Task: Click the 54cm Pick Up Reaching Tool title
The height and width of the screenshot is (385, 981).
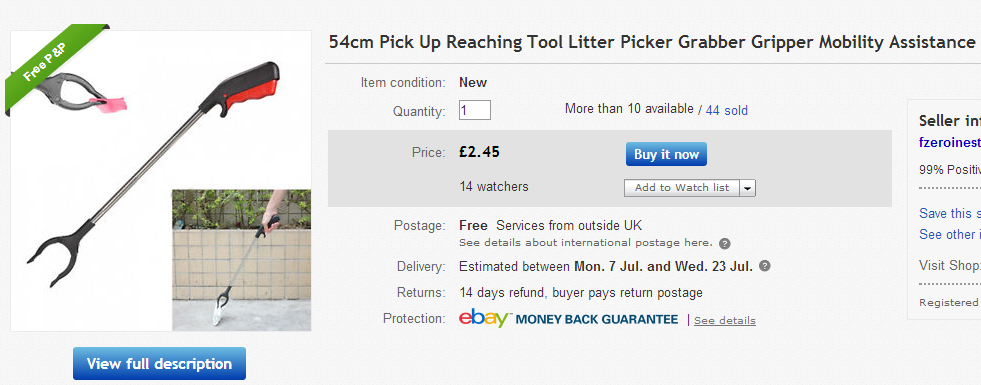Action: pyautogui.click(x=652, y=43)
